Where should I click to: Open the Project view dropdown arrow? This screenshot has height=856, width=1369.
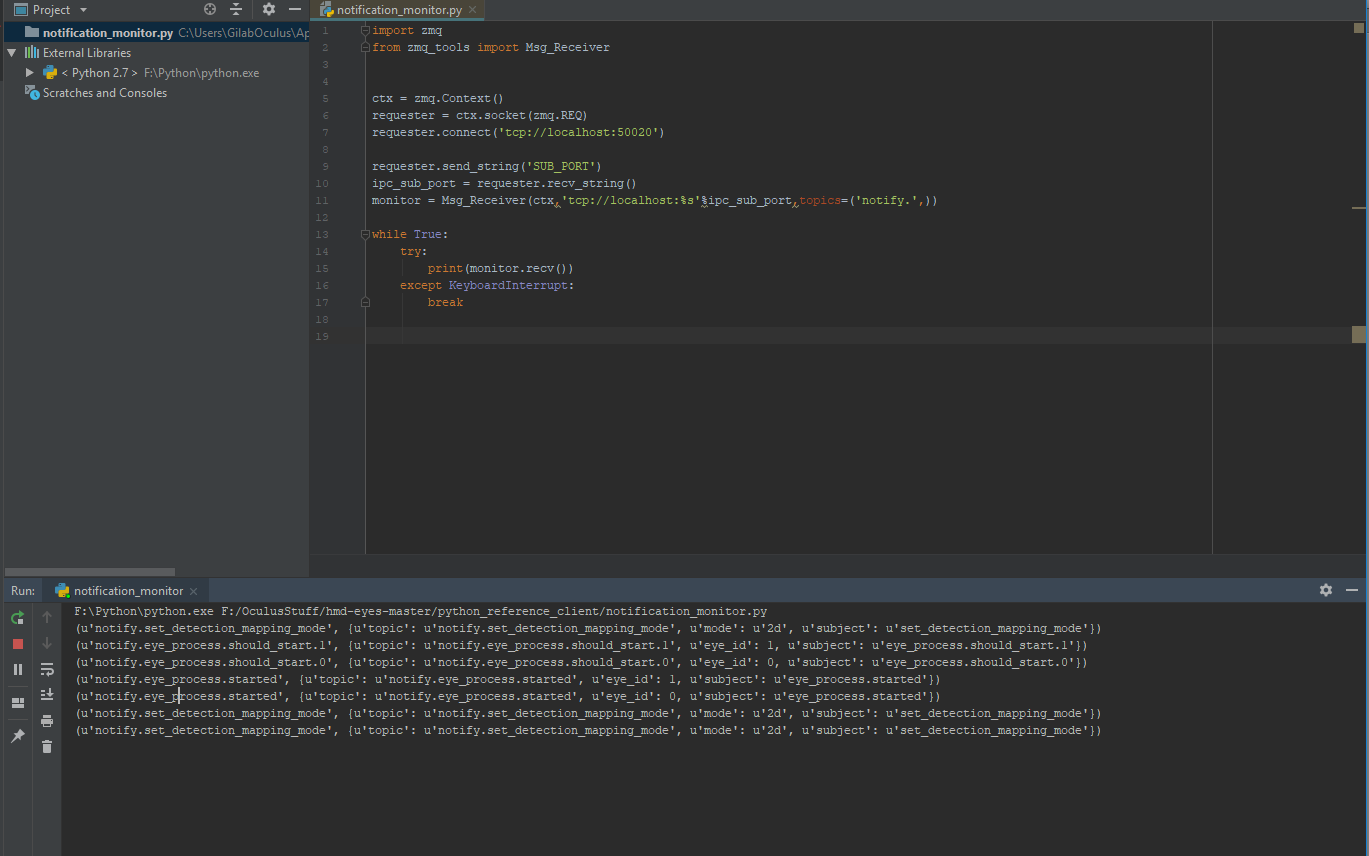pos(83,10)
